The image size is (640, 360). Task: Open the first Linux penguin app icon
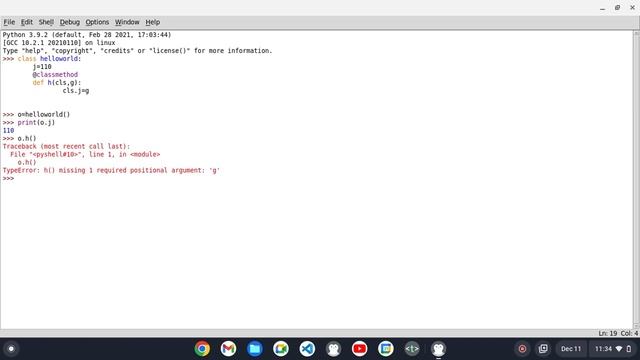[x=333, y=349]
